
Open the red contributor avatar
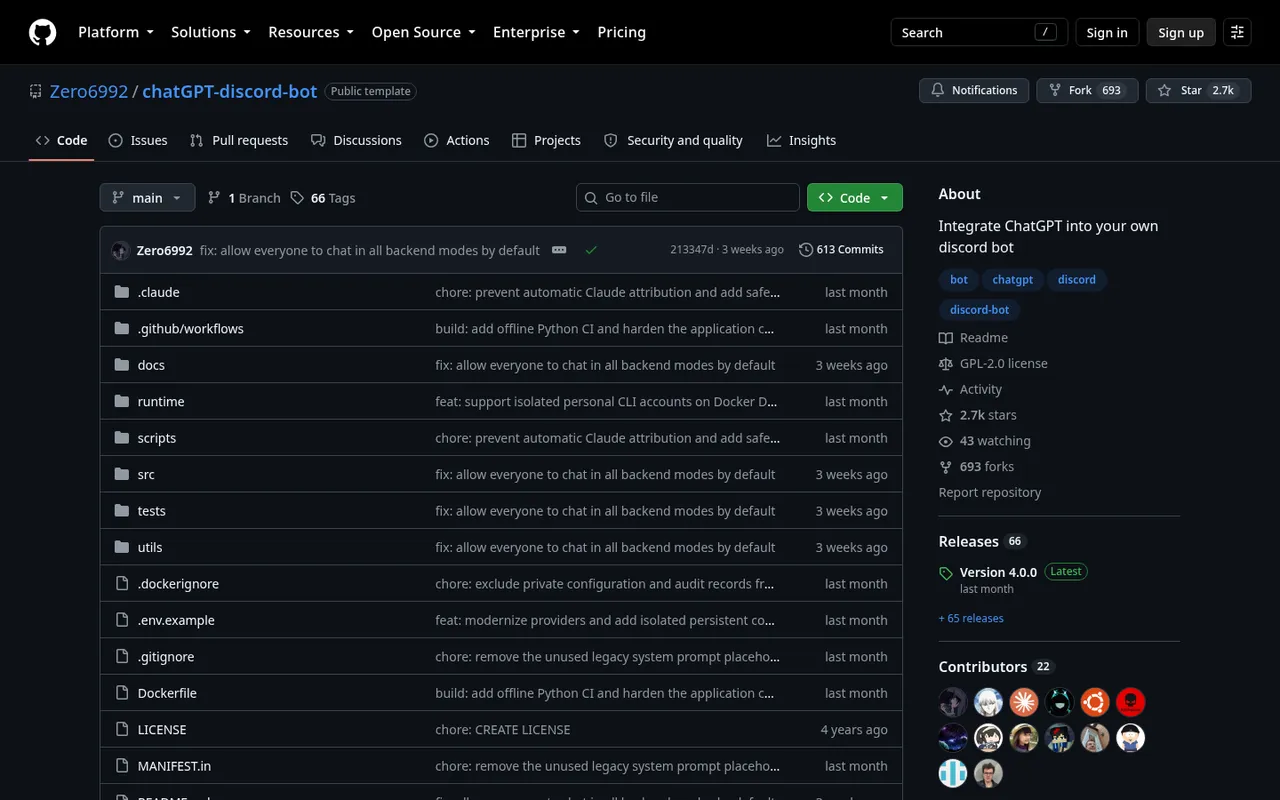click(x=1130, y=702)
